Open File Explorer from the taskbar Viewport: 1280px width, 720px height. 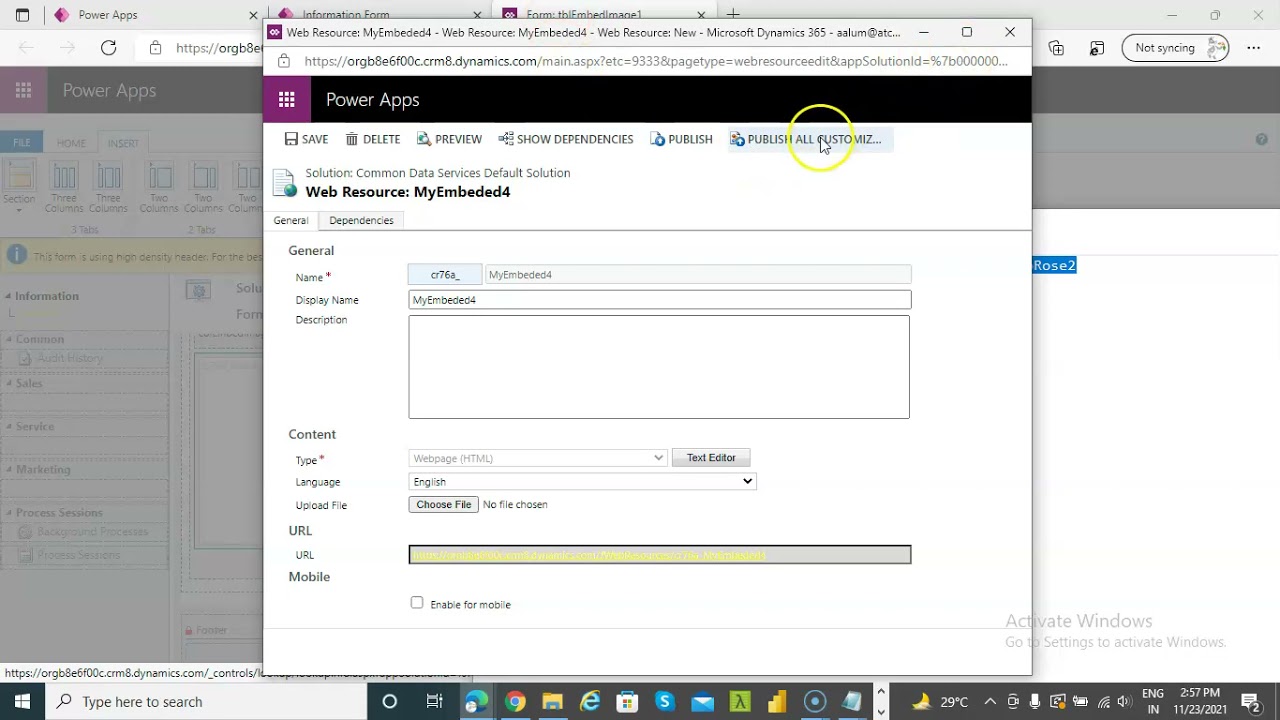click(x=552, y=701)
